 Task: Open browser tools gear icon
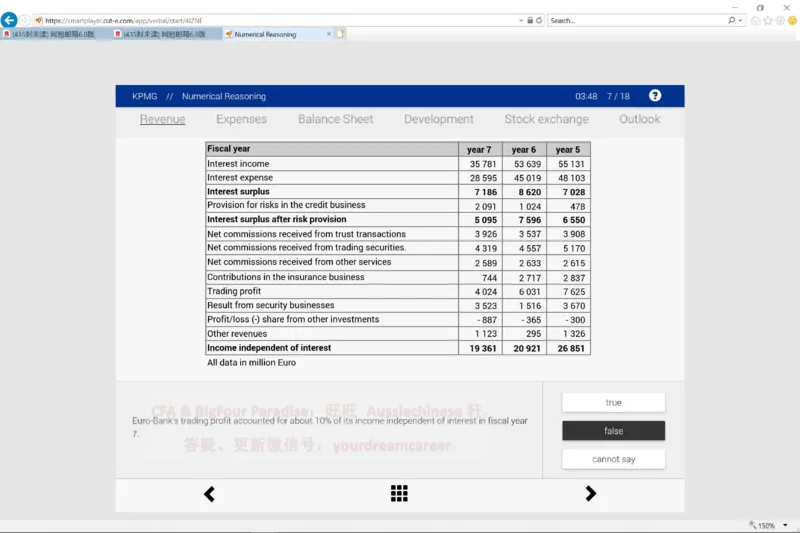[x=779, y=20]
